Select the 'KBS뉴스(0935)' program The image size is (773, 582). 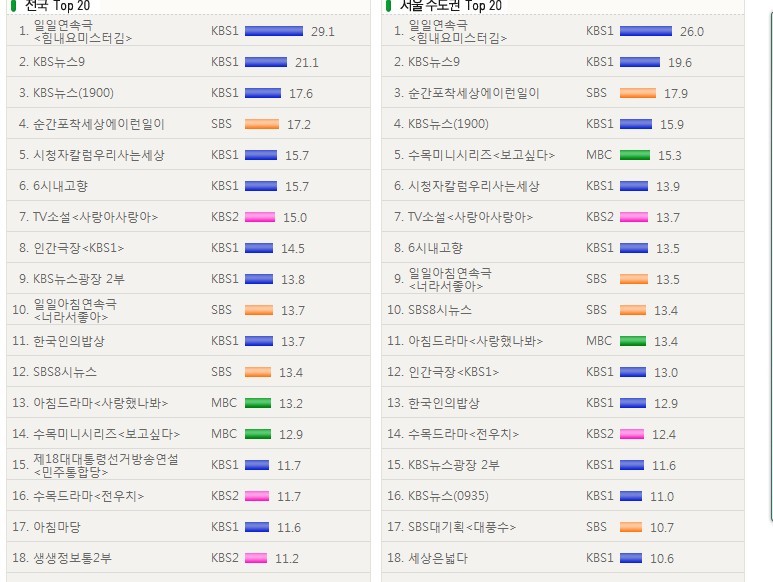[x=448, y=496]
